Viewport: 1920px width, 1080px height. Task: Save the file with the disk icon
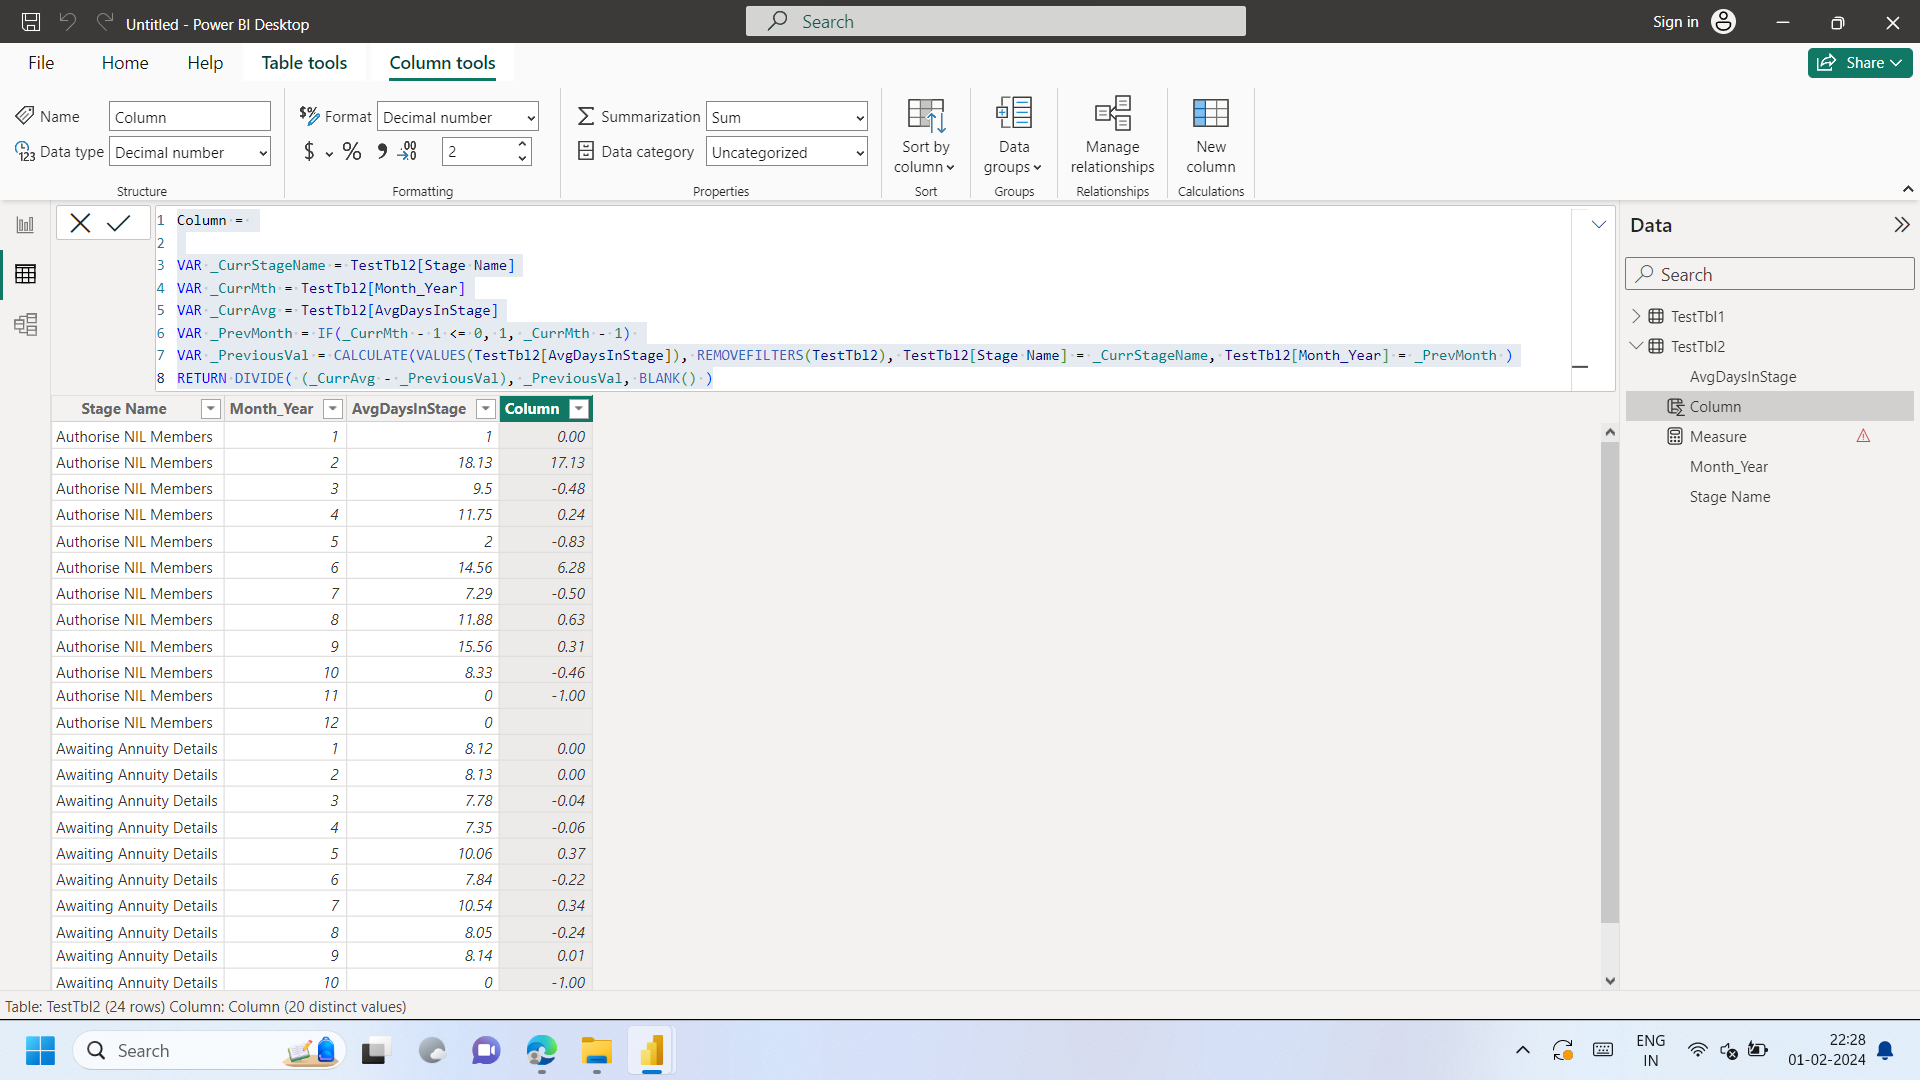[31, 22]
